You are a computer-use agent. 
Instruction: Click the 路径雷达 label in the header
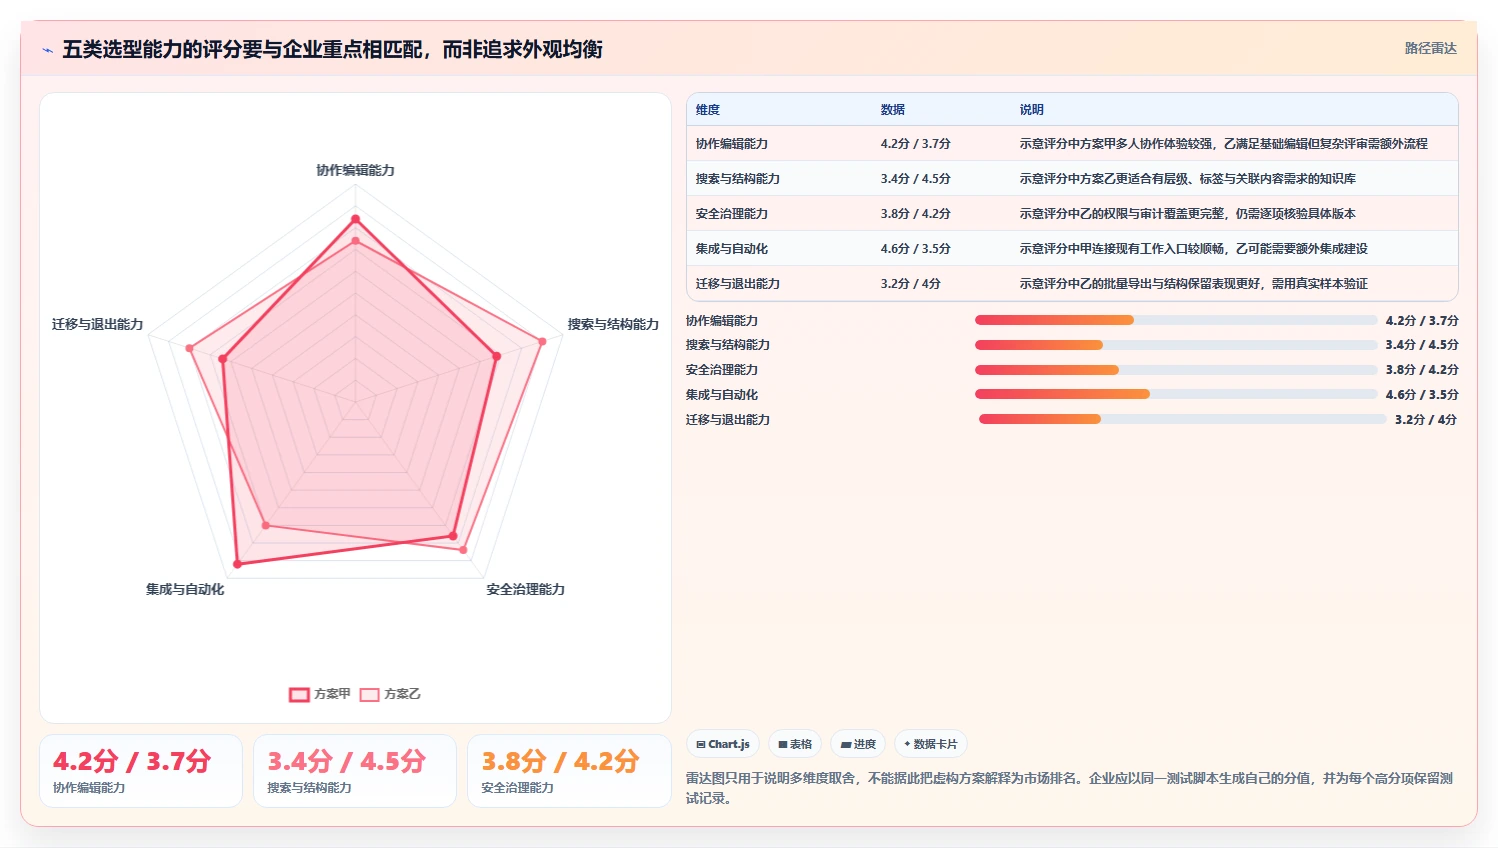tap(1430, 48)
